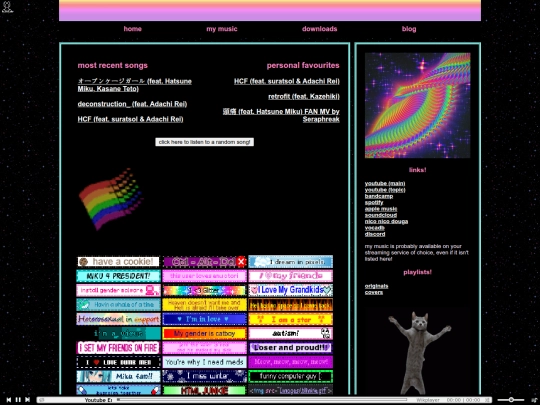Open the nico nico douga link

coord(386,221)
